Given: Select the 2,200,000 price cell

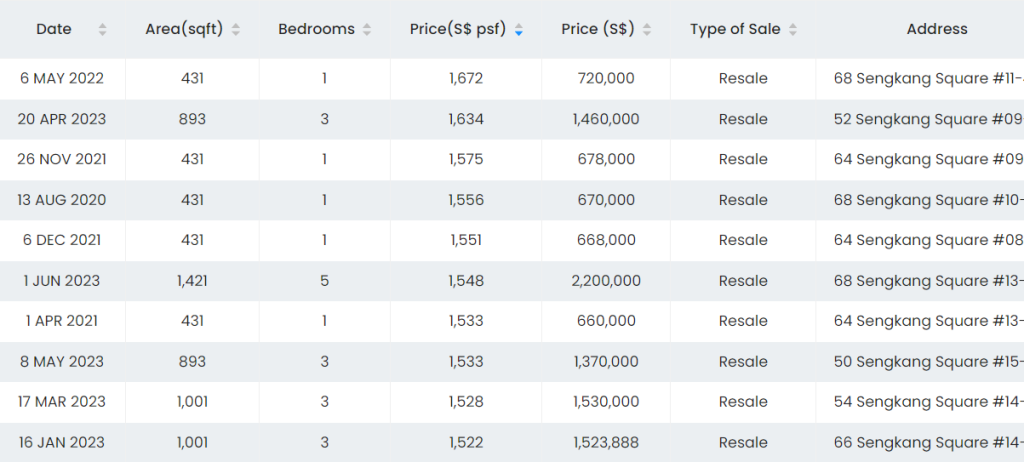Looking at the screenshot, I should pyautogui.click(x=605, y=281).
